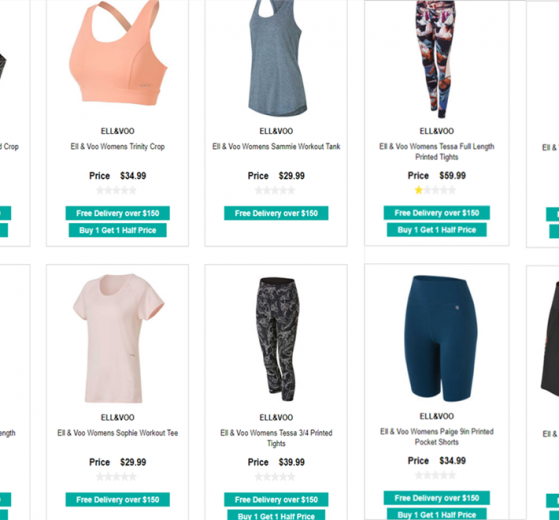Open the blue Paige Pocket Shorts image
559x520 pixels.
point(441,338)
